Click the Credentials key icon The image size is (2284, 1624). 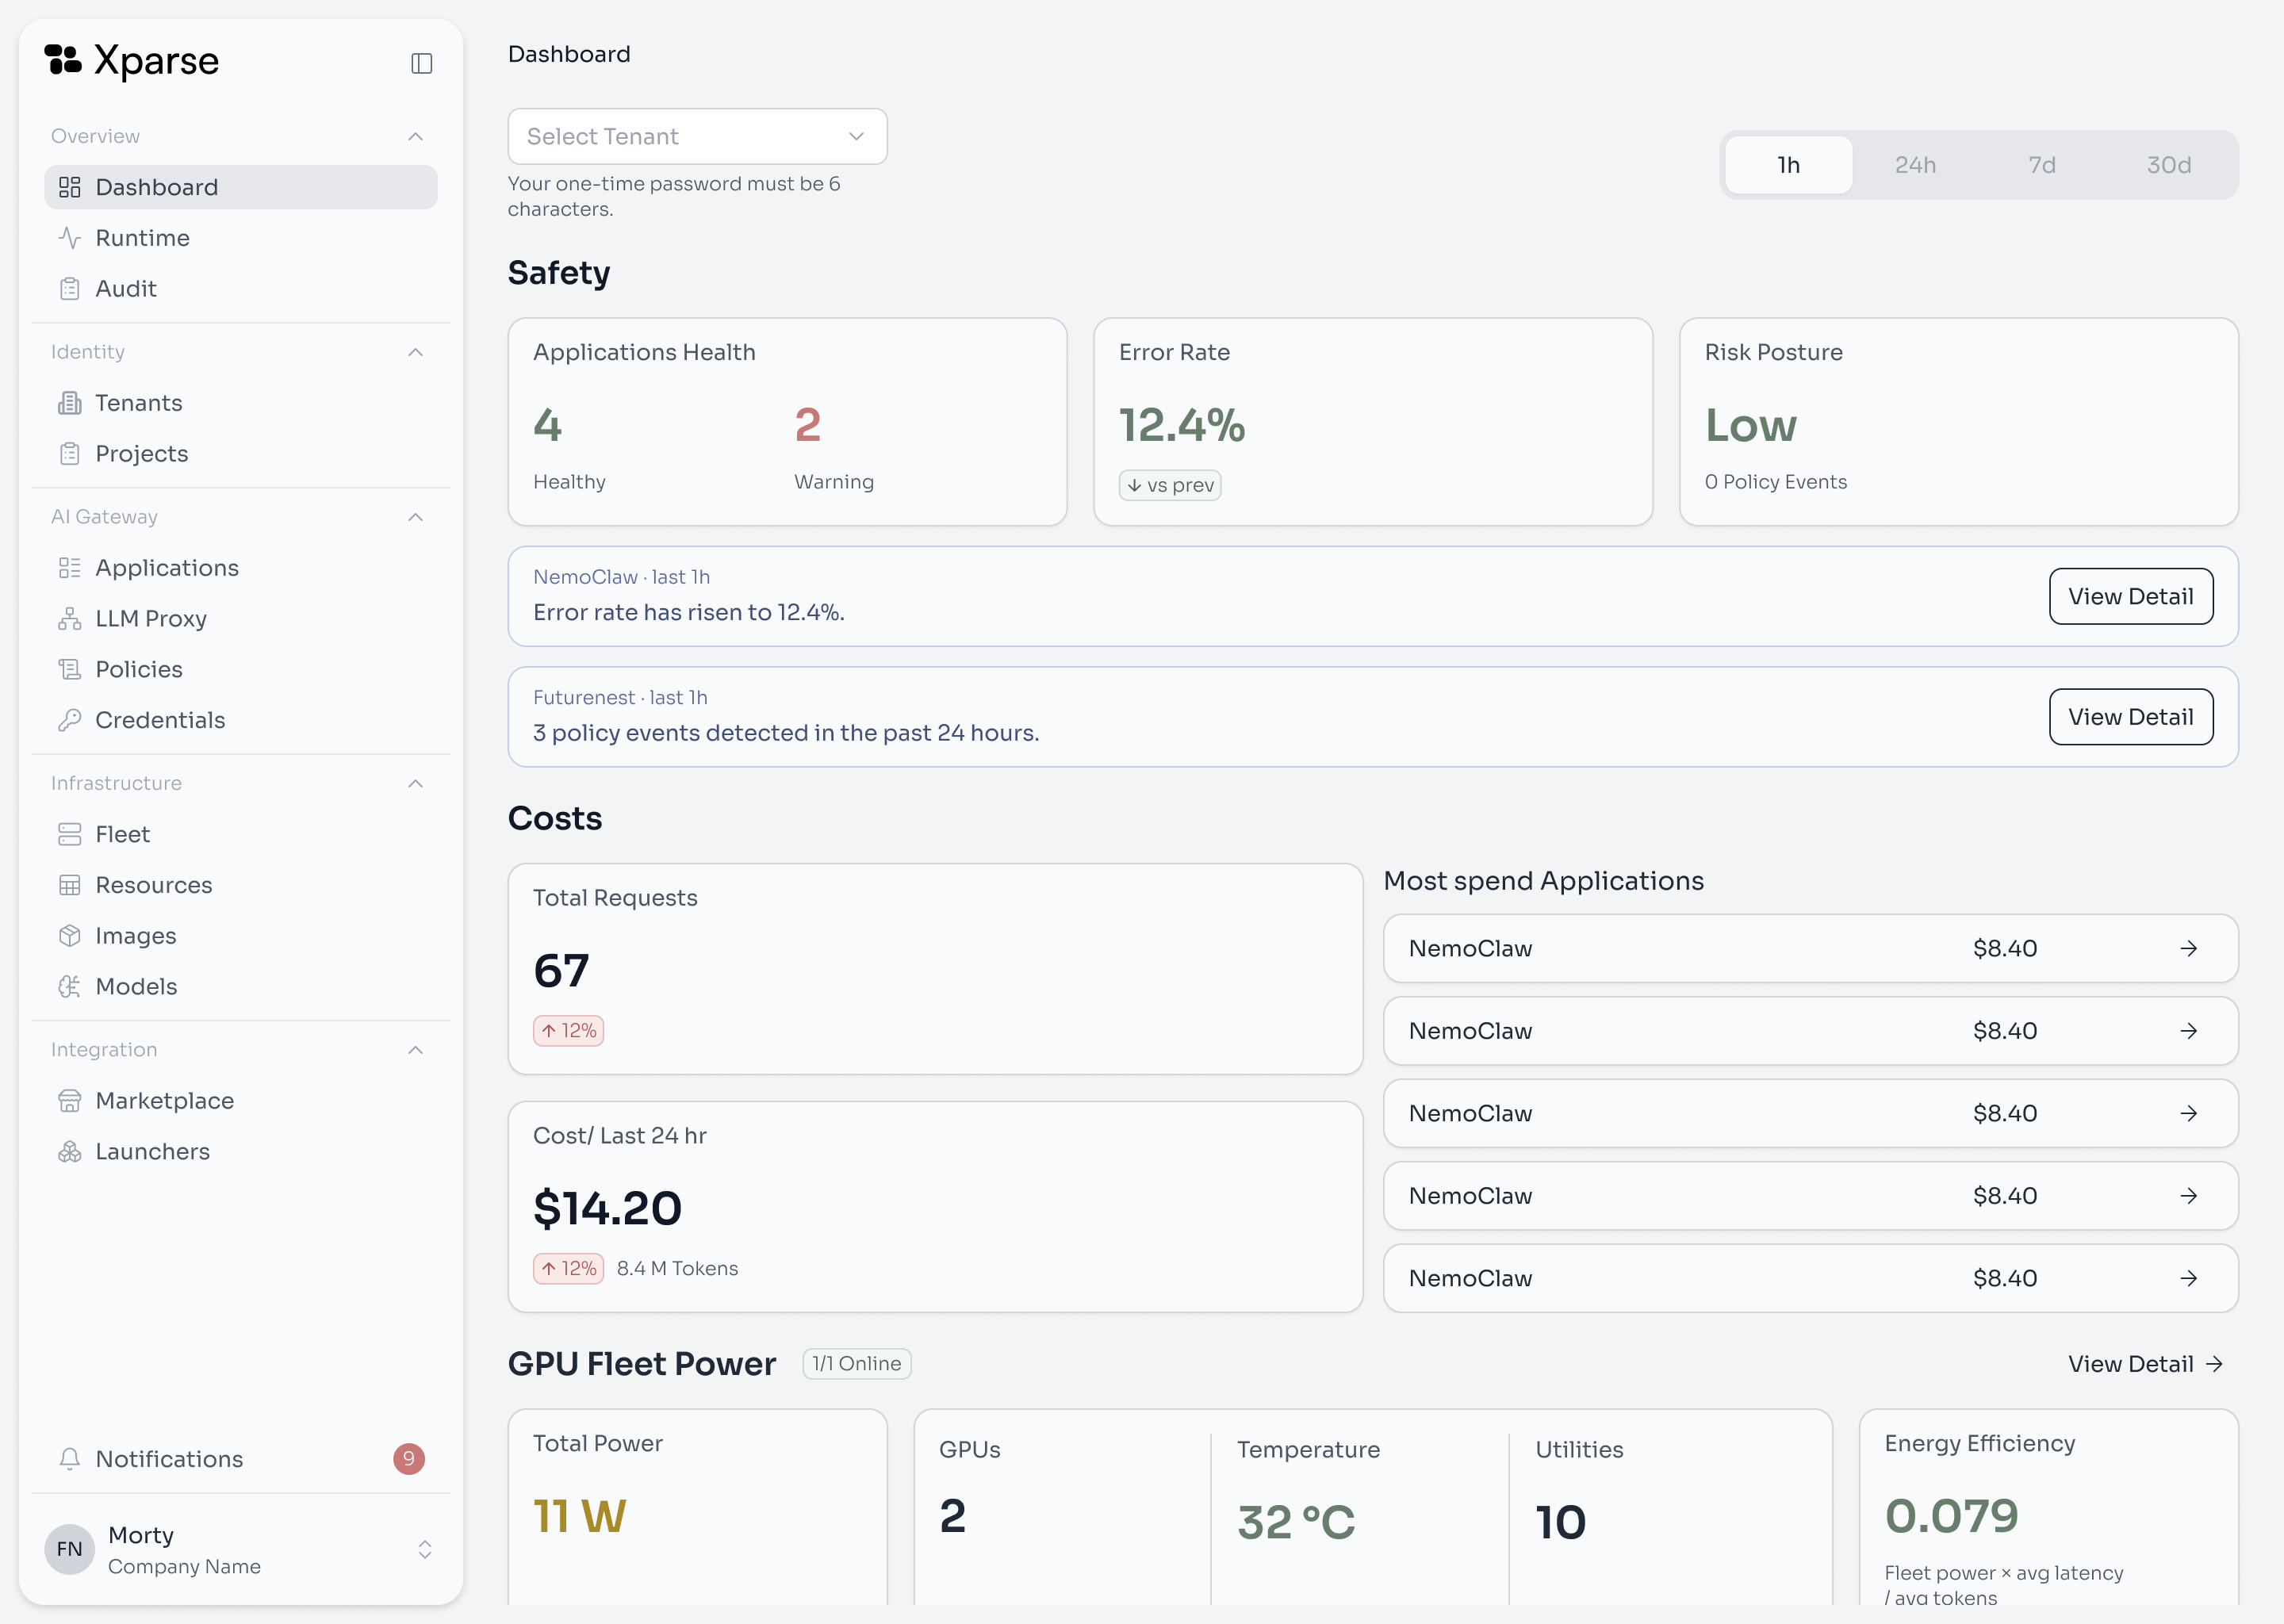pos(69,720)
